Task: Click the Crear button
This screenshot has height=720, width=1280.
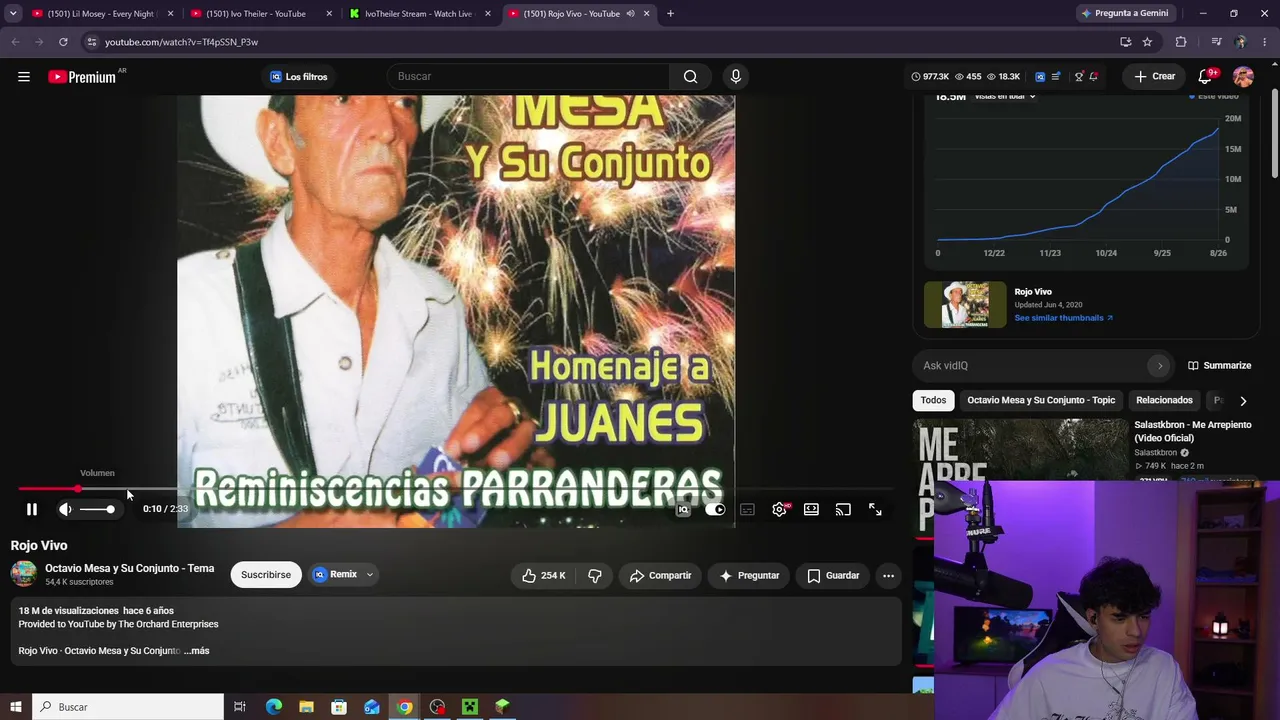Action: pos(1154,77)
